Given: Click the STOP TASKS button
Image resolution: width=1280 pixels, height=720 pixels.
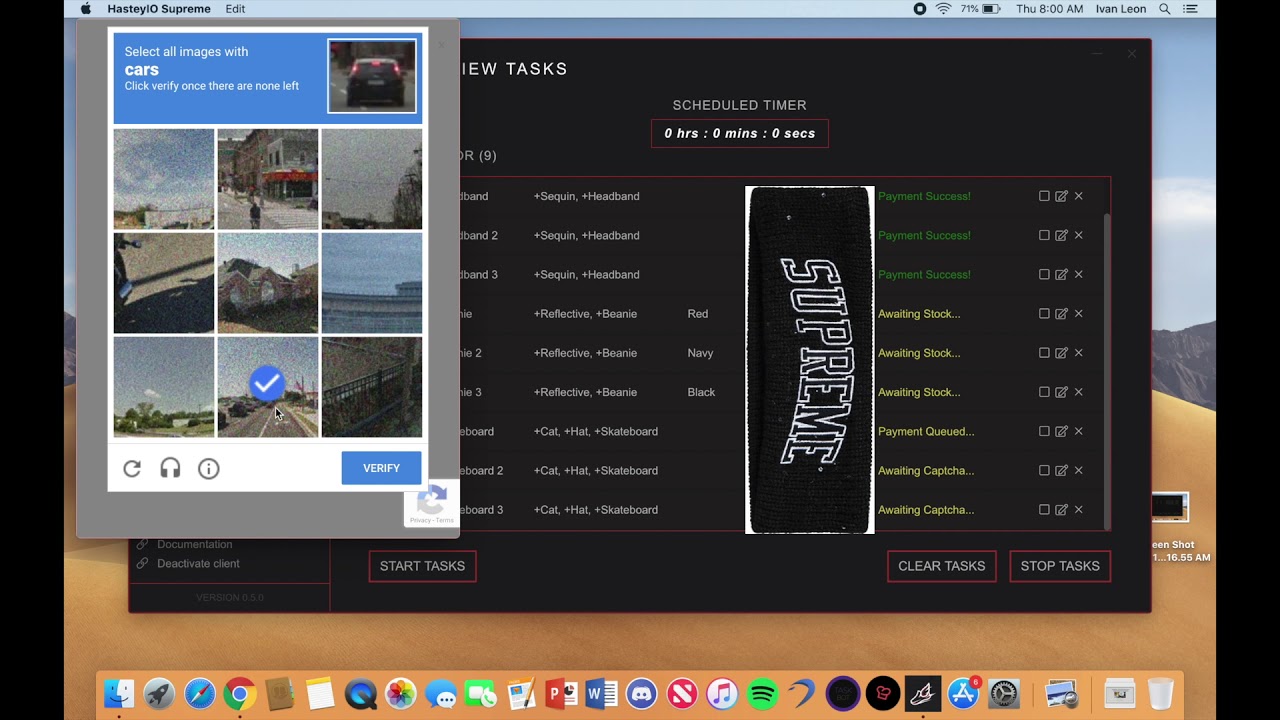Looking at the screenshot, I should coord(1060,566).
